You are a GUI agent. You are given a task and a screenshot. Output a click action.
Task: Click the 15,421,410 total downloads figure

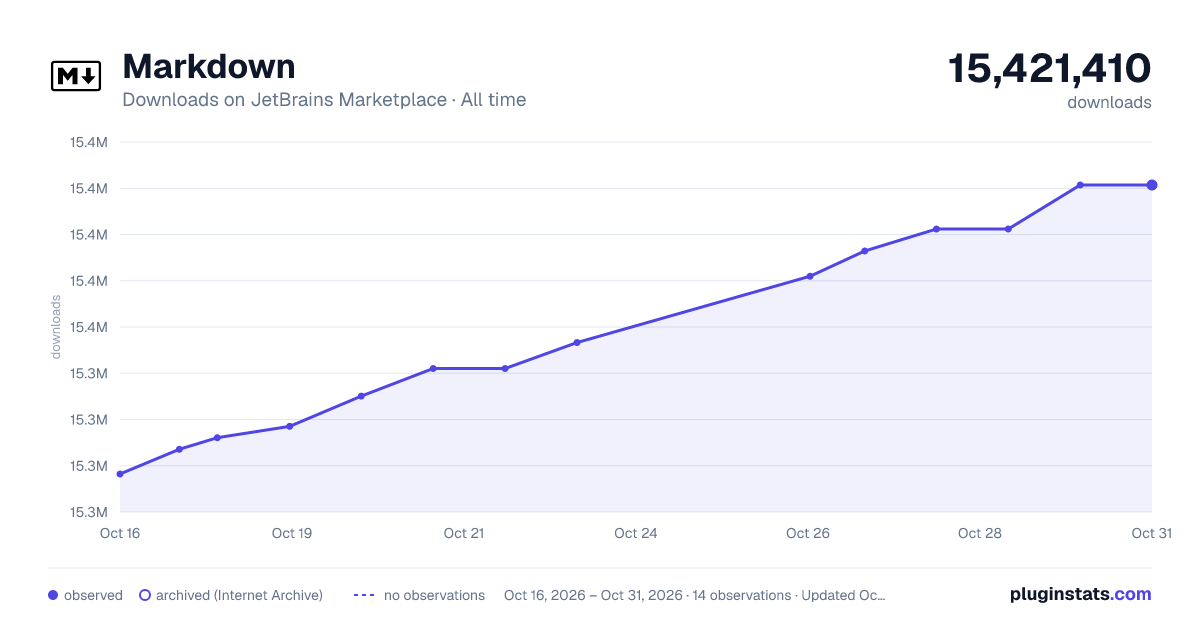(x=1050, y=68)
